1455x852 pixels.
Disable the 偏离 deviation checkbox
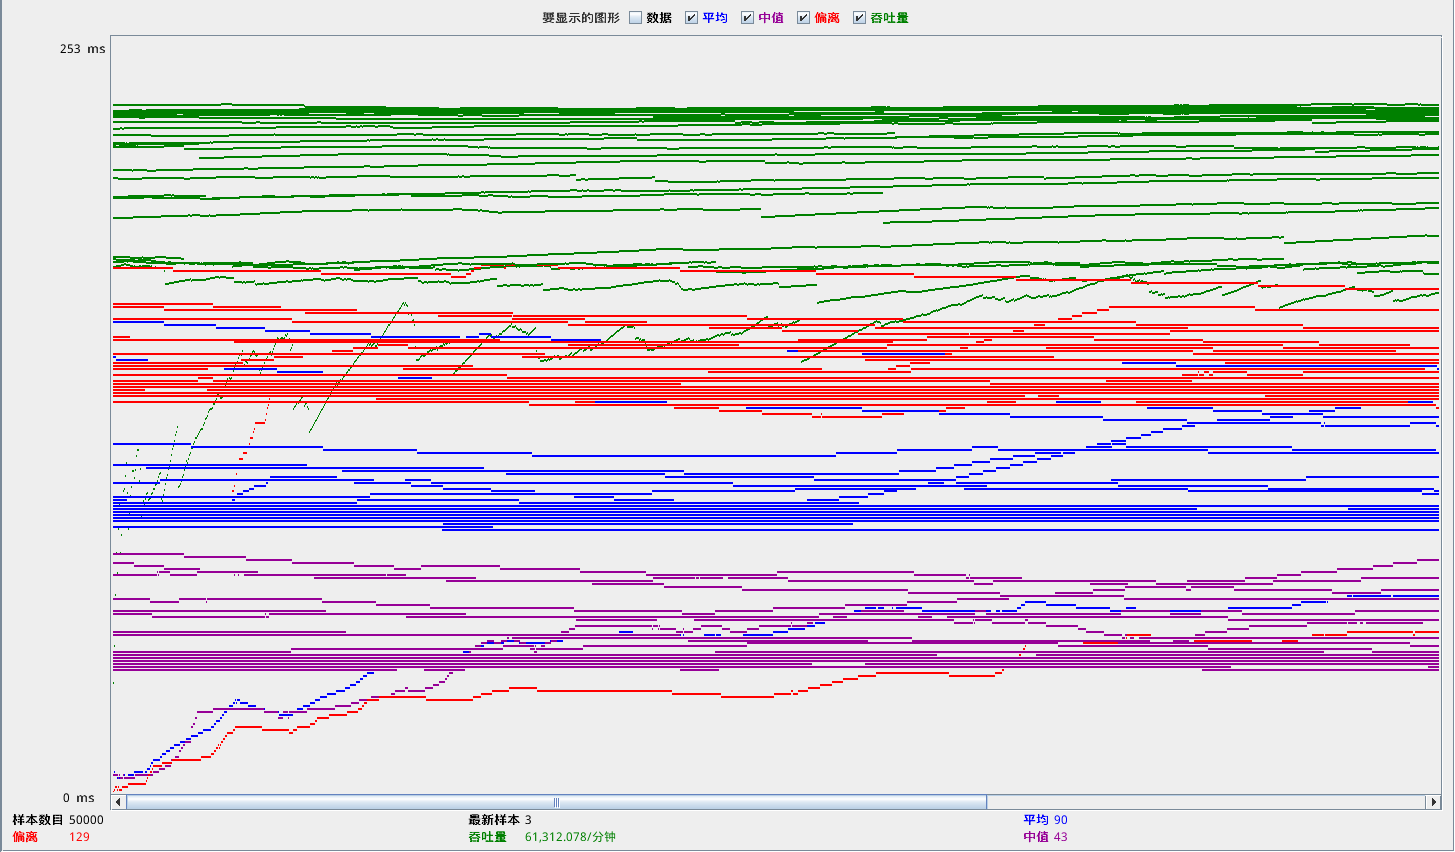click(x=804, y=18)
